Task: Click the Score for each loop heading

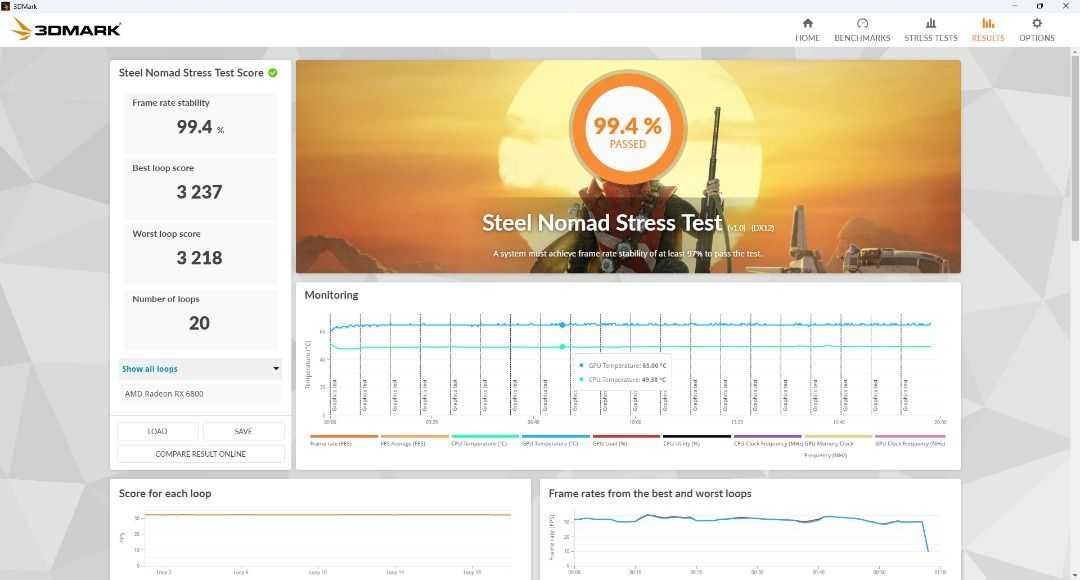Action: tap(165, 493)
